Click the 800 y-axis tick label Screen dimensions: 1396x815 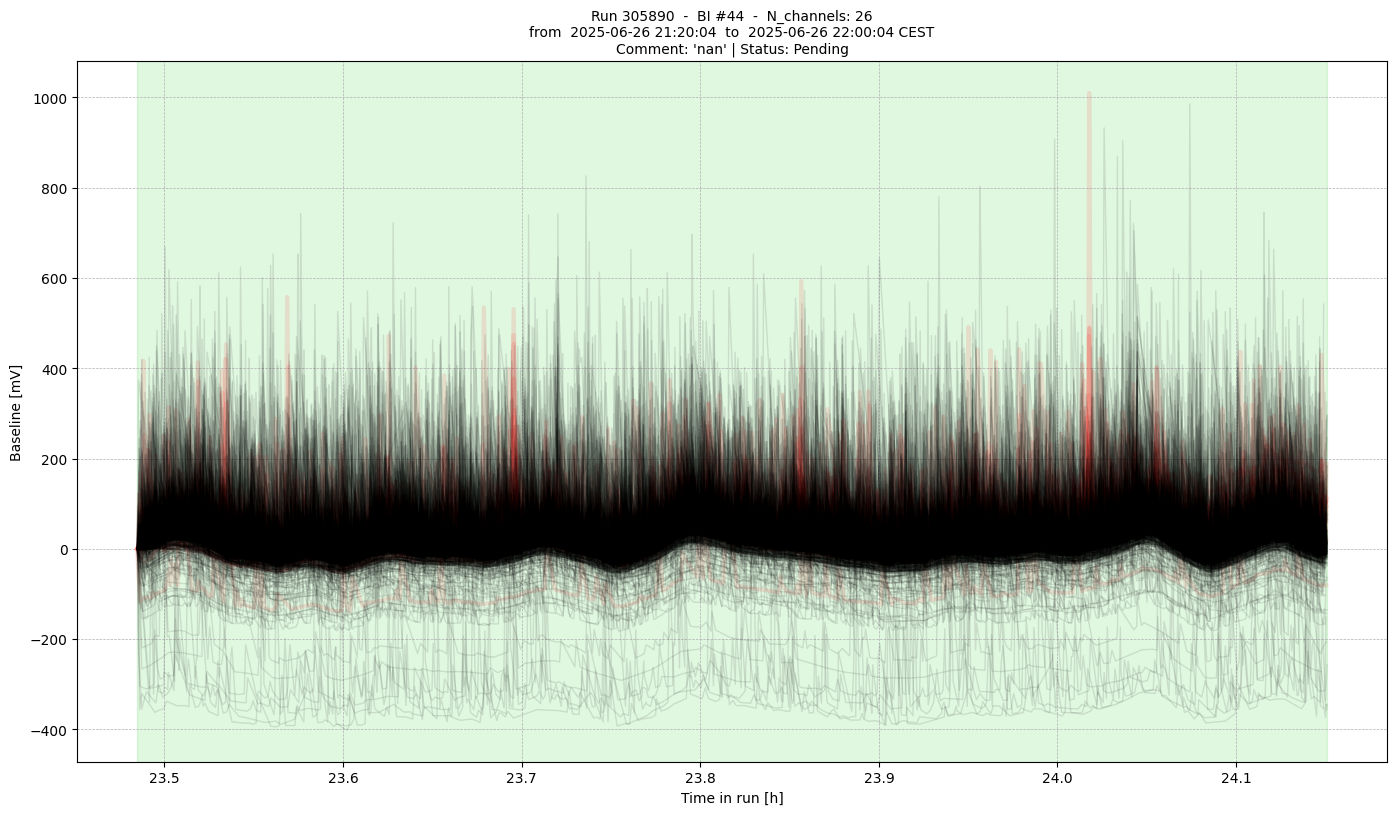tap(56, 188)
